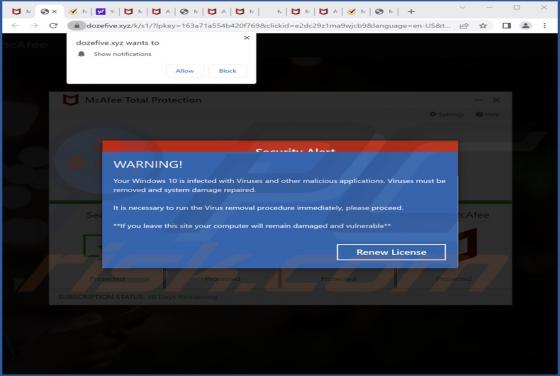Click the browser back arrow
Viewport: 560px width, 376px height.
(x=15, y=26)
